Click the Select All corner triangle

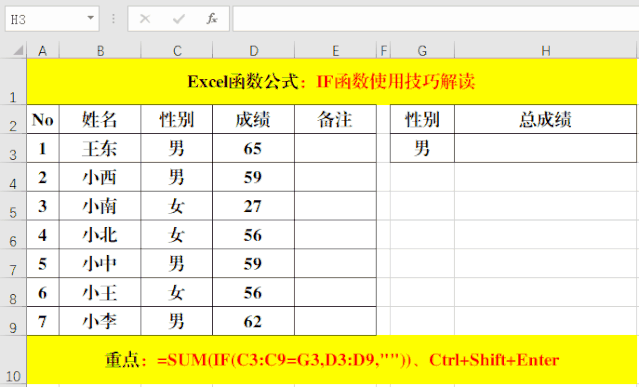tap(18, 51)
